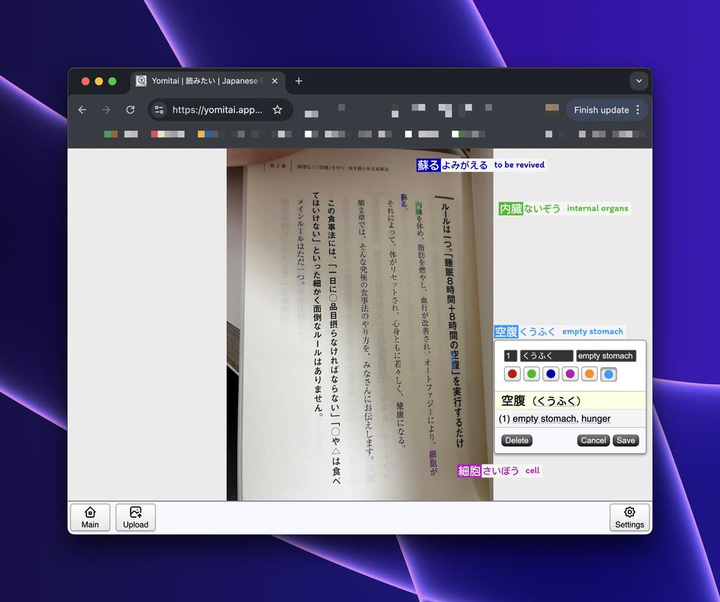Go back with the browser back arrow
Image resolution: width=720 pixels, height=602 pixels.
pos(82,110)
